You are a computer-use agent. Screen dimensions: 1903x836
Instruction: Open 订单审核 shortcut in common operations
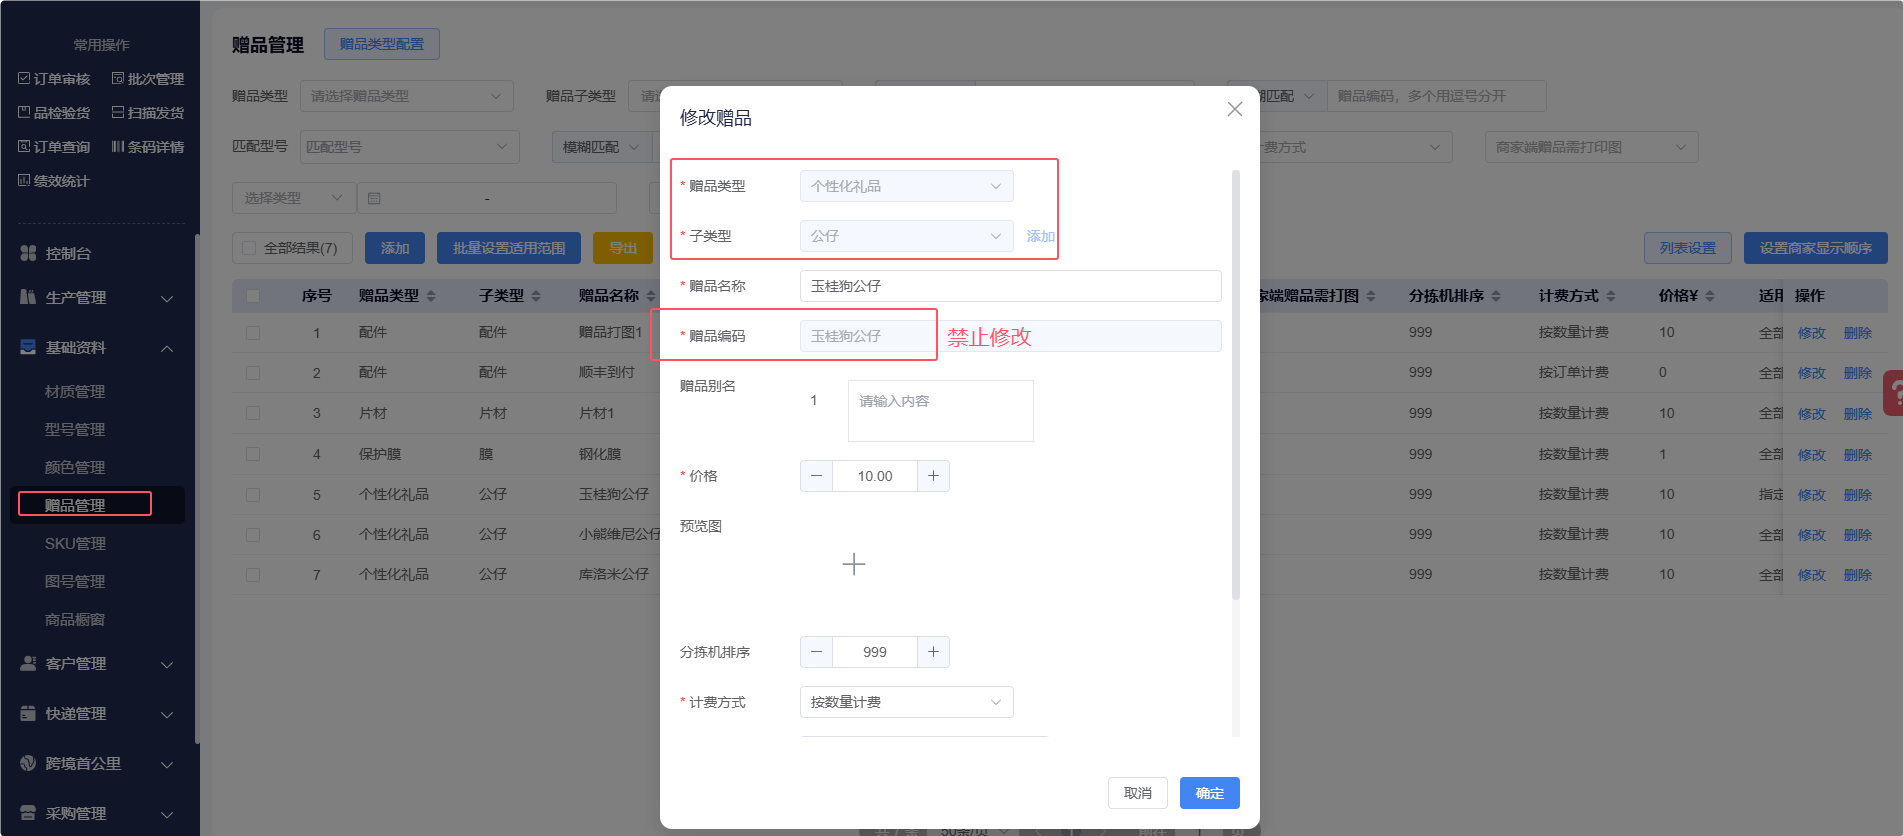(54, 79)
